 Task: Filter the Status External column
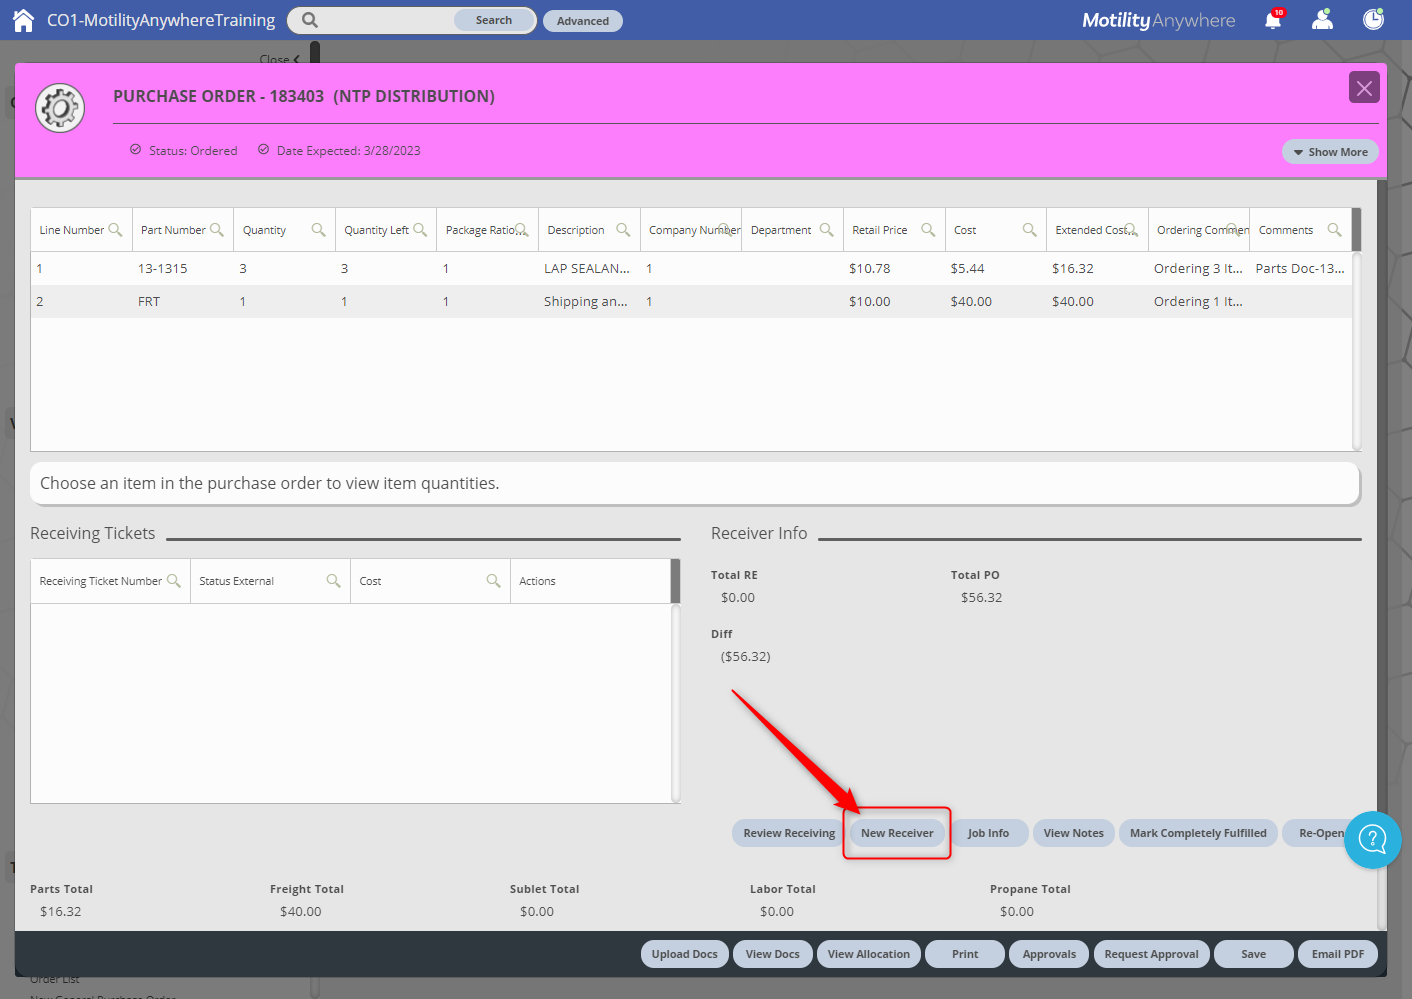pyautogui.click(x=334, y=581)
